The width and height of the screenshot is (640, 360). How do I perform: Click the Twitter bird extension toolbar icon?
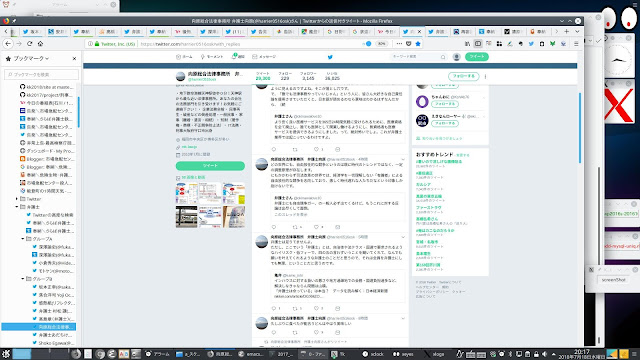point(531,44)
